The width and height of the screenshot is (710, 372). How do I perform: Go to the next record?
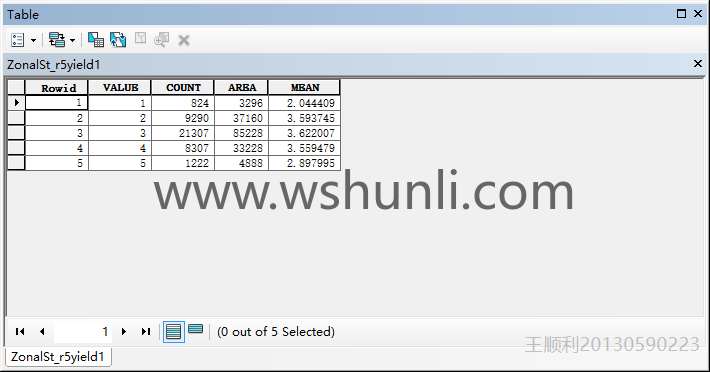(124, 332)
